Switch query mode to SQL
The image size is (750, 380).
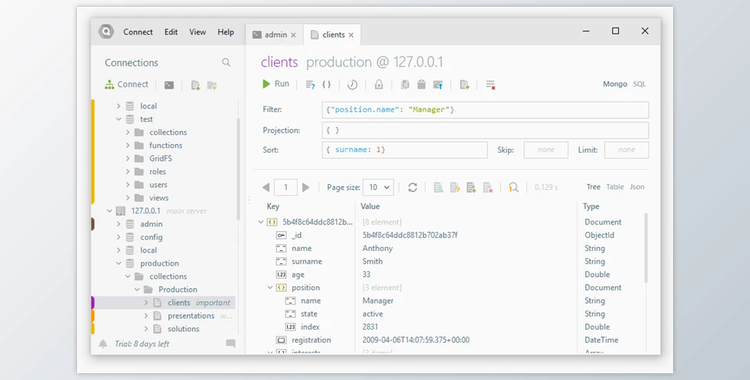639,84
